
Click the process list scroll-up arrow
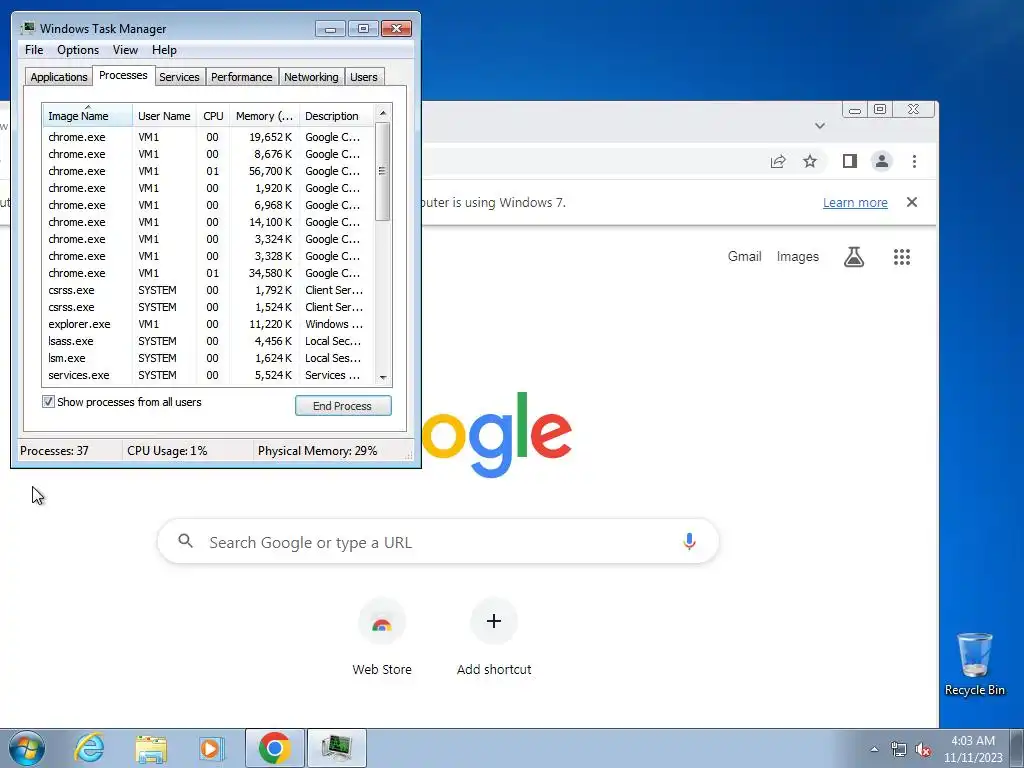383,113
